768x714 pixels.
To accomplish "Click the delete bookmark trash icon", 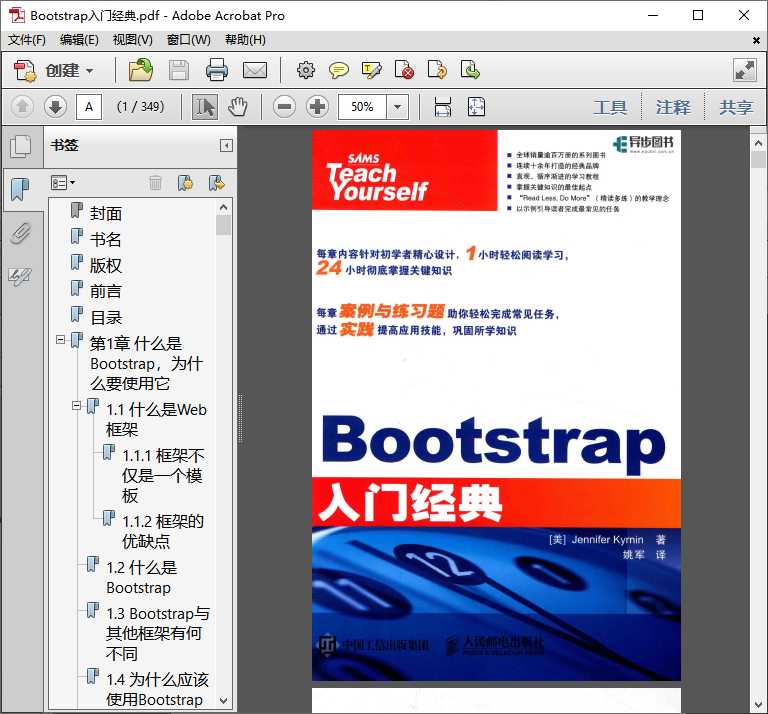I will 155,183.
